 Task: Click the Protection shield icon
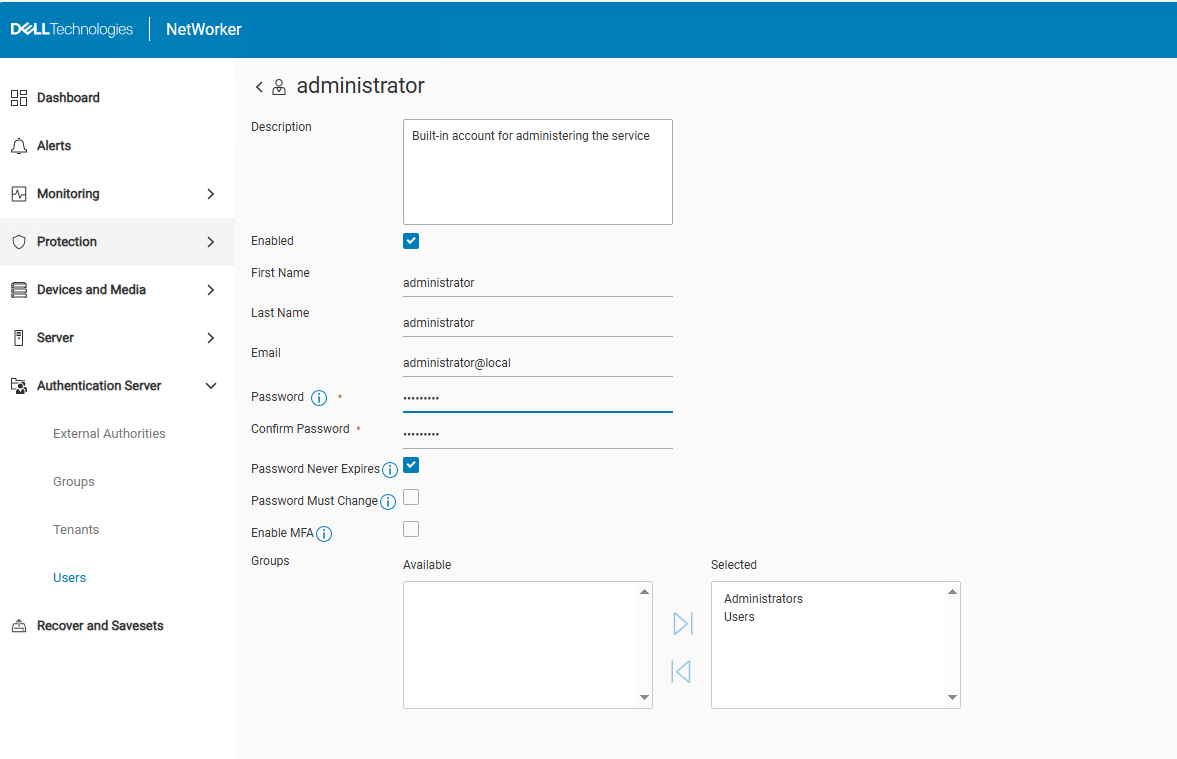(20, 241)
